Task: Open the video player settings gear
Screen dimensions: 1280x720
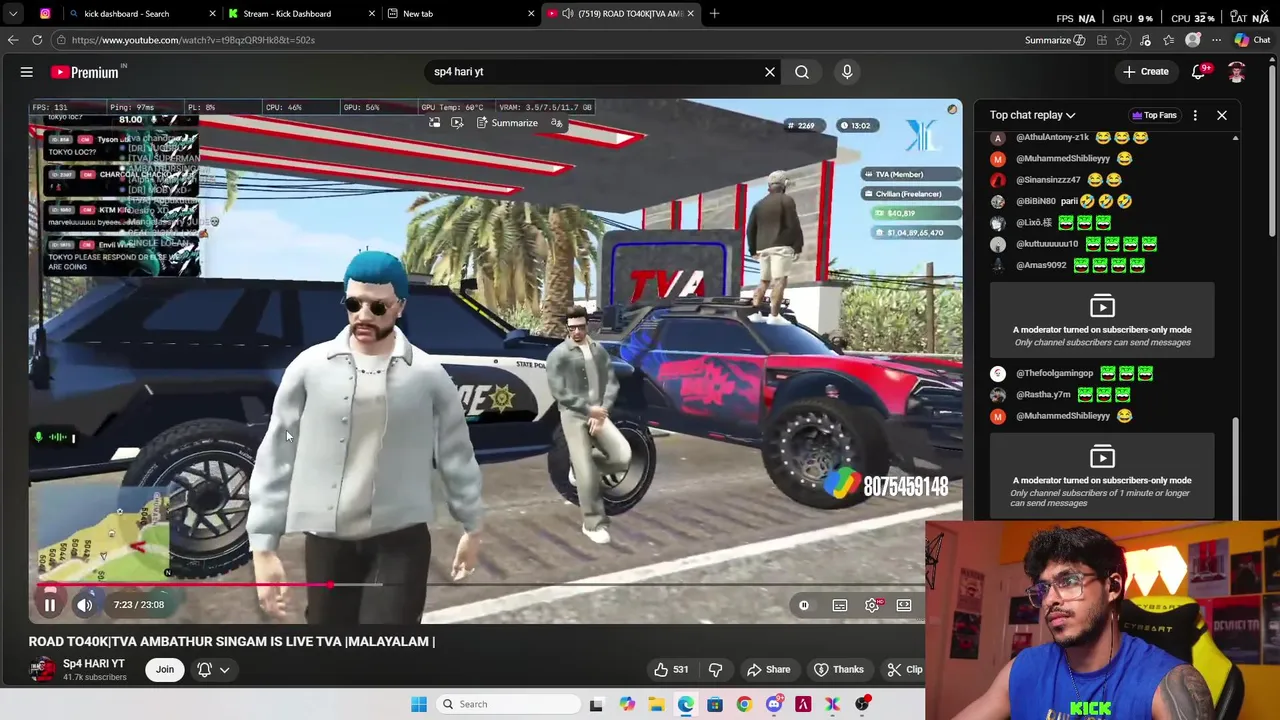Action: (x=872, y=605)
